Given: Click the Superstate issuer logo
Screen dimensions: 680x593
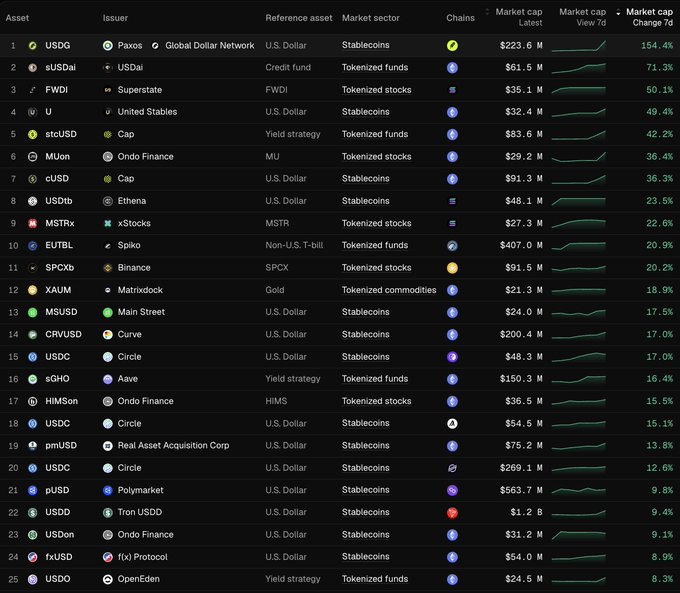Looking at the screenshot, I should (x=108, y=90).
